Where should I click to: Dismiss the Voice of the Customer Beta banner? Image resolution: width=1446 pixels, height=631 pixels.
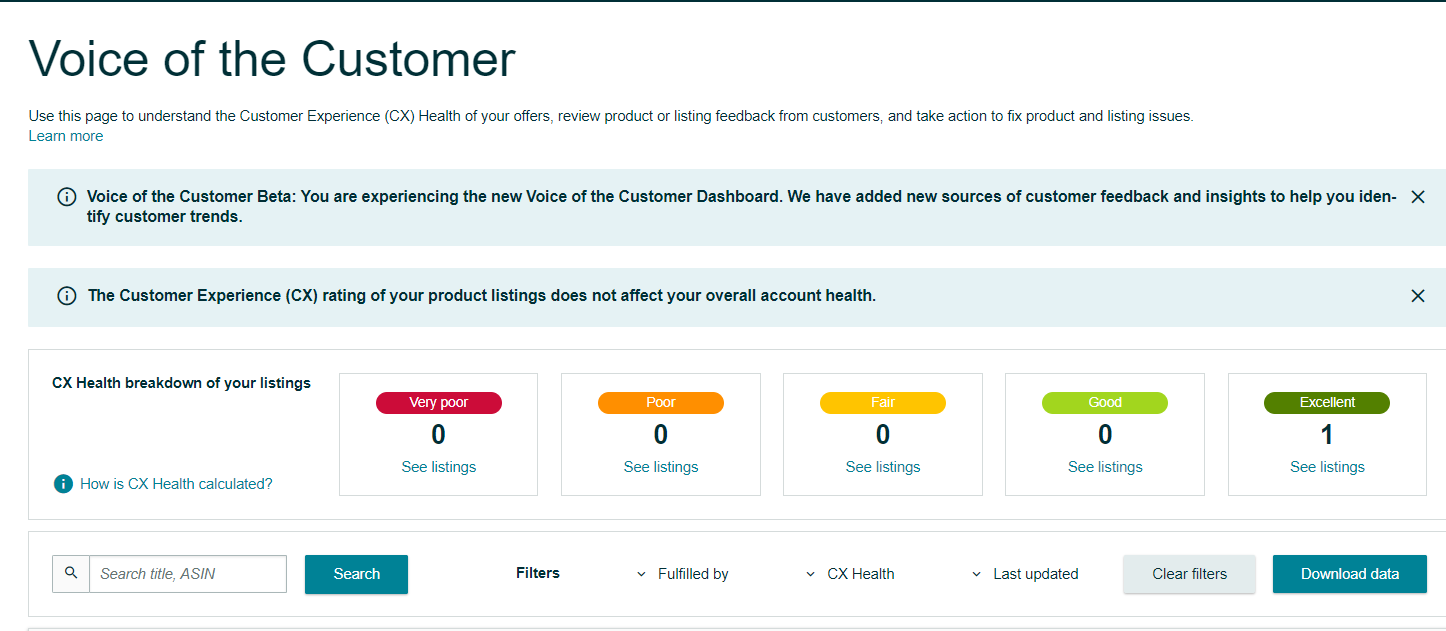tap(1417, 197)
